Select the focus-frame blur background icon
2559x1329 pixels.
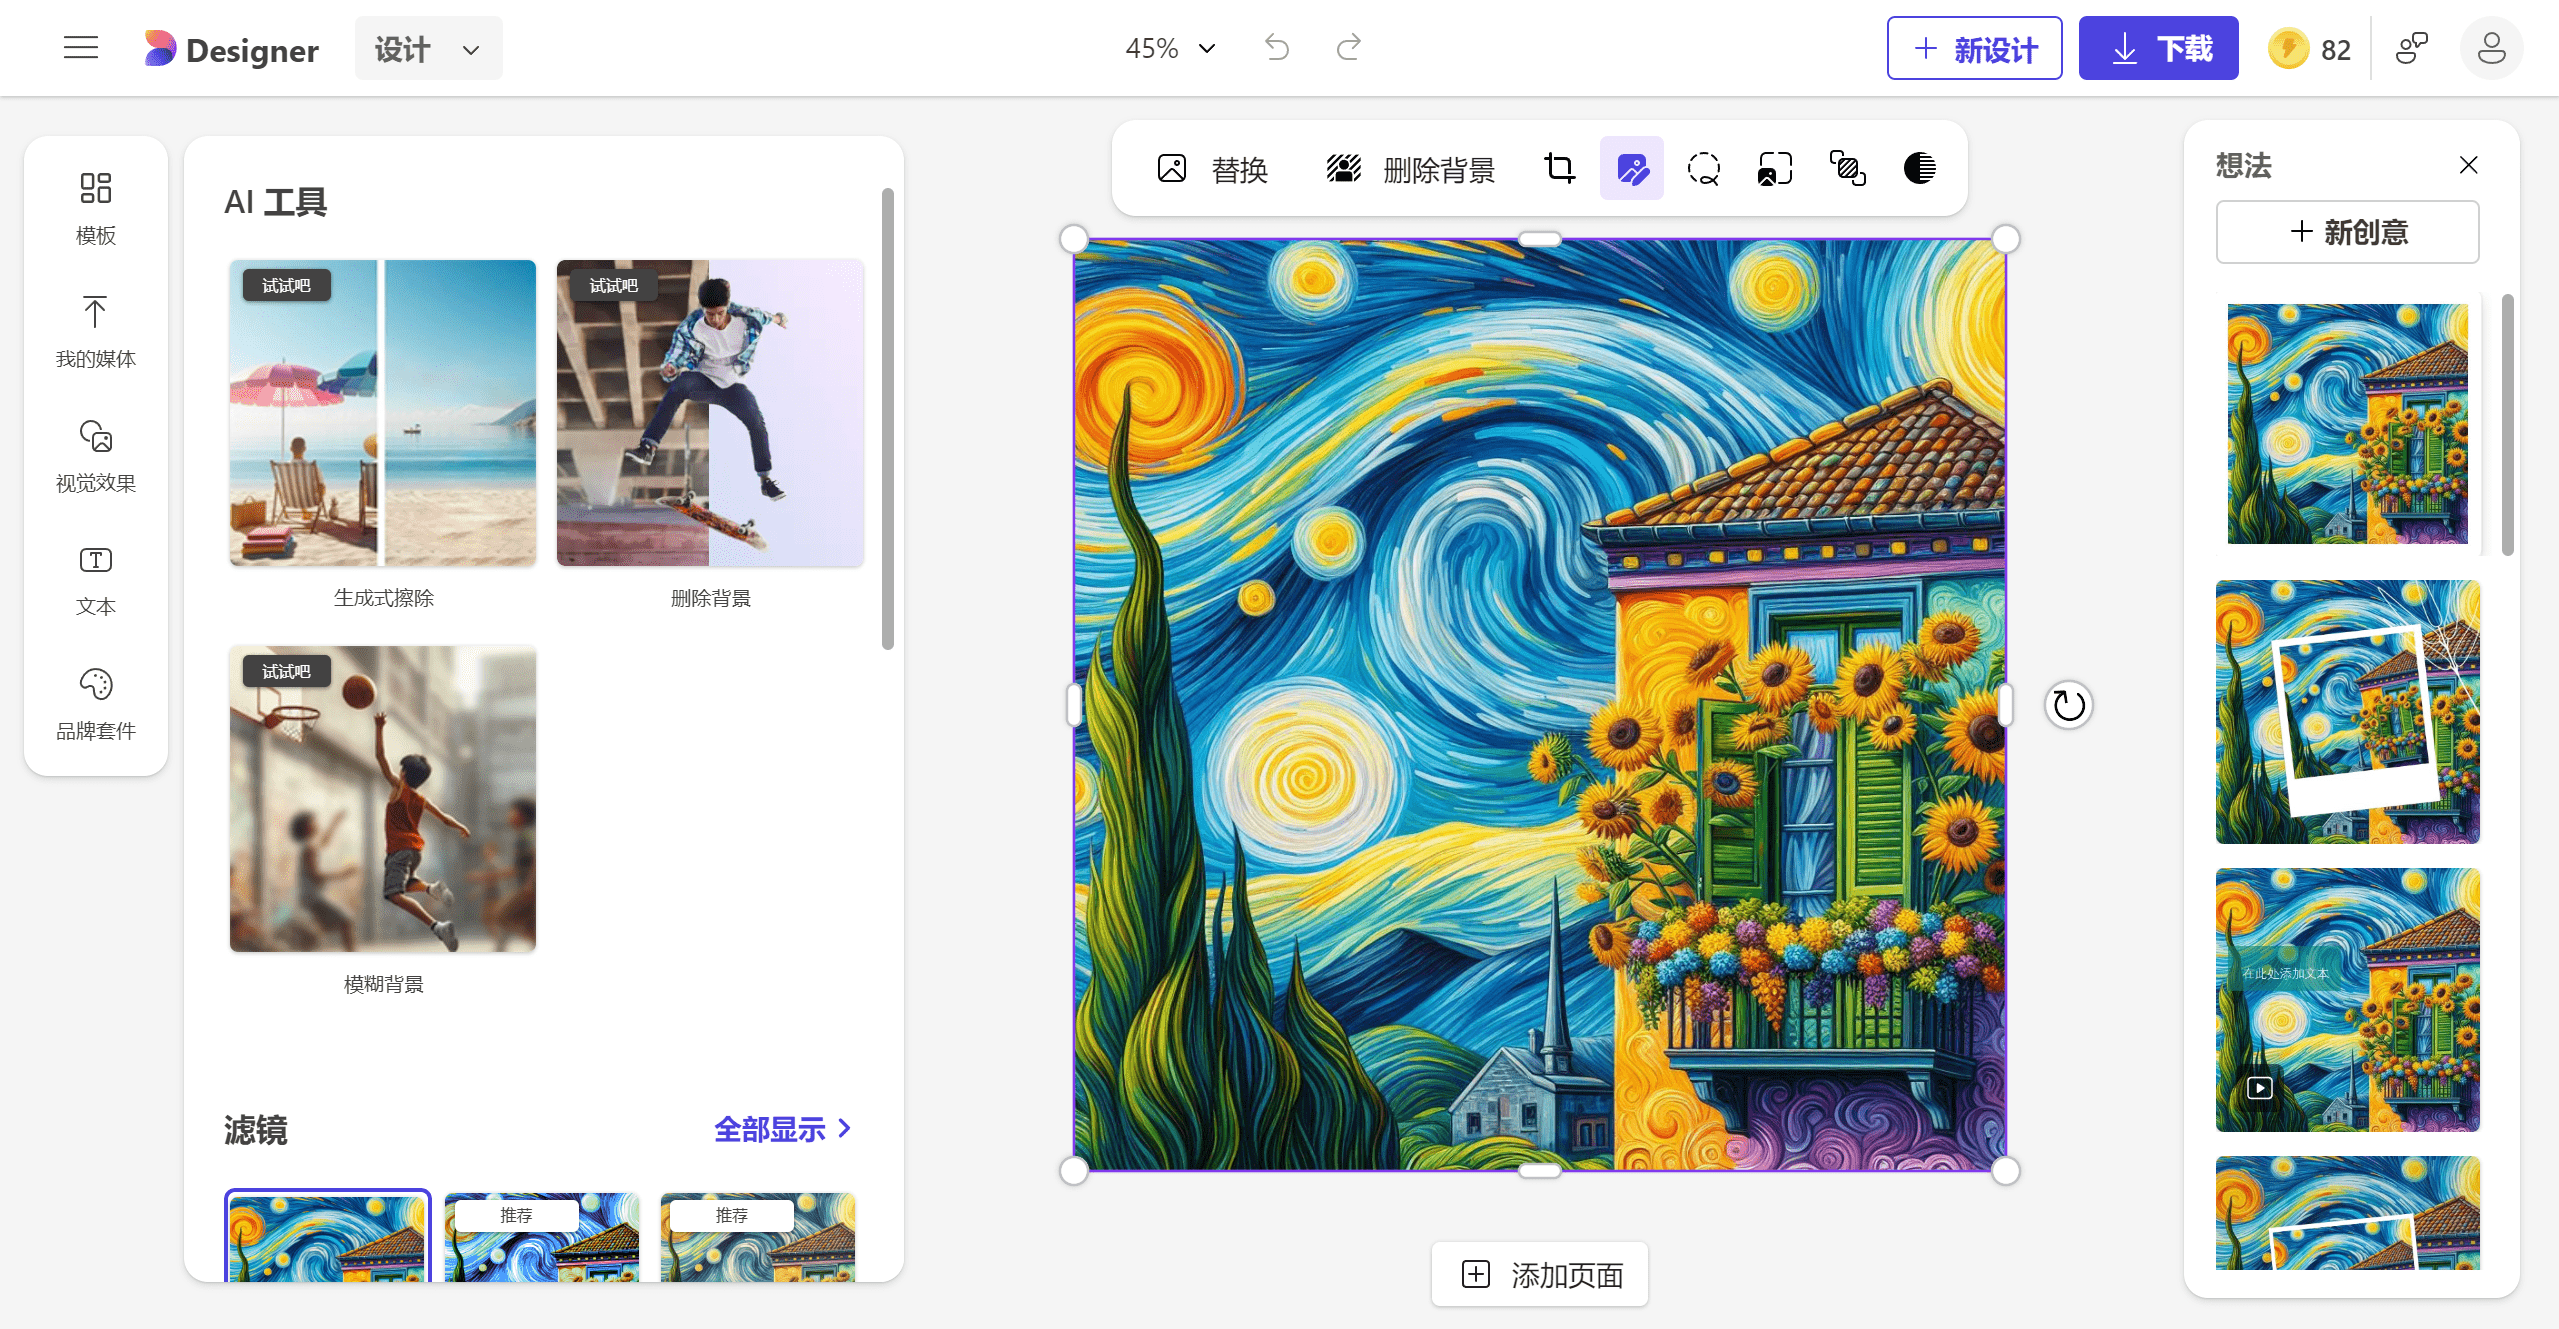point(1775,168)
